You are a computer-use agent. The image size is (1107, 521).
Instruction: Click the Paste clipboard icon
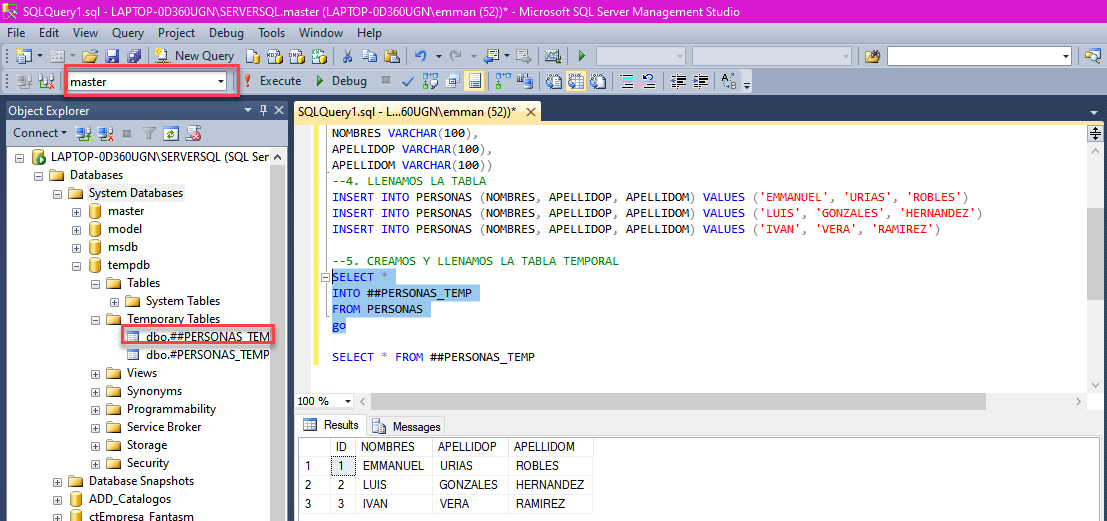(392, 56)
